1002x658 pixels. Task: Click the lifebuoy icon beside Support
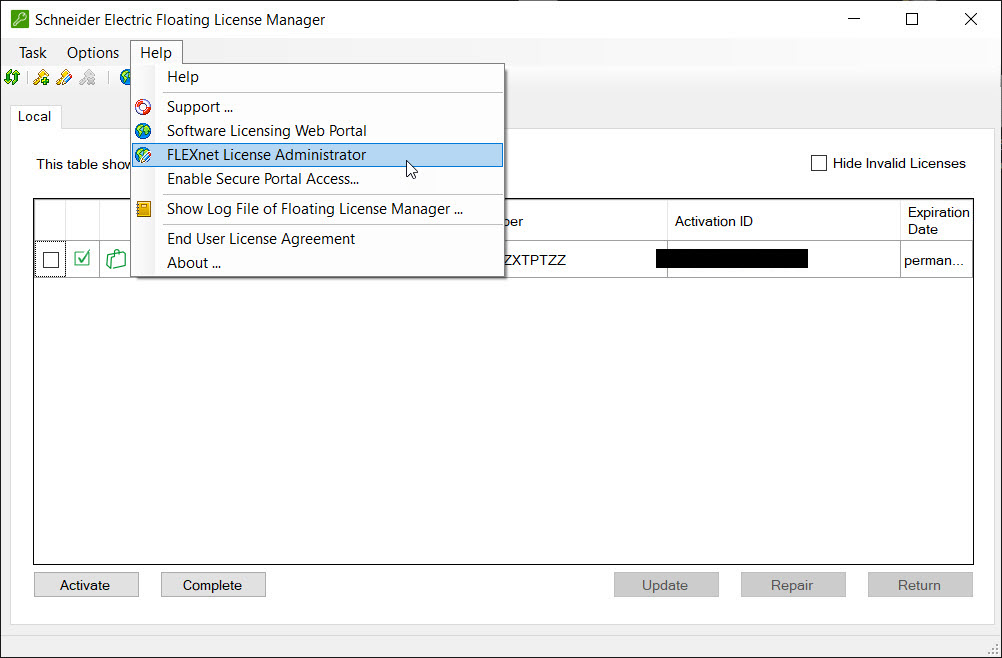(x=143, y=107)
